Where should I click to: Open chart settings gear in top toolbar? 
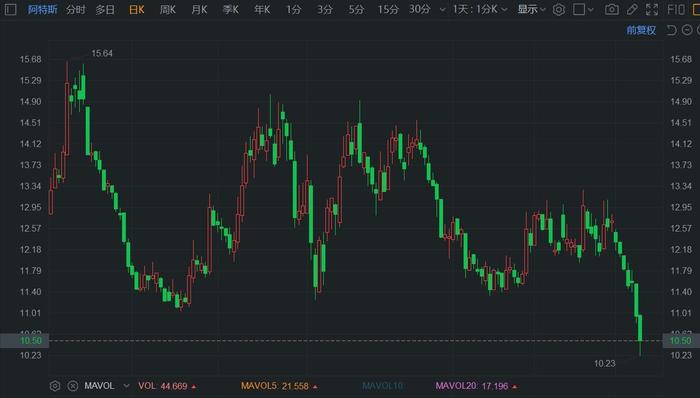pos(558,9)
